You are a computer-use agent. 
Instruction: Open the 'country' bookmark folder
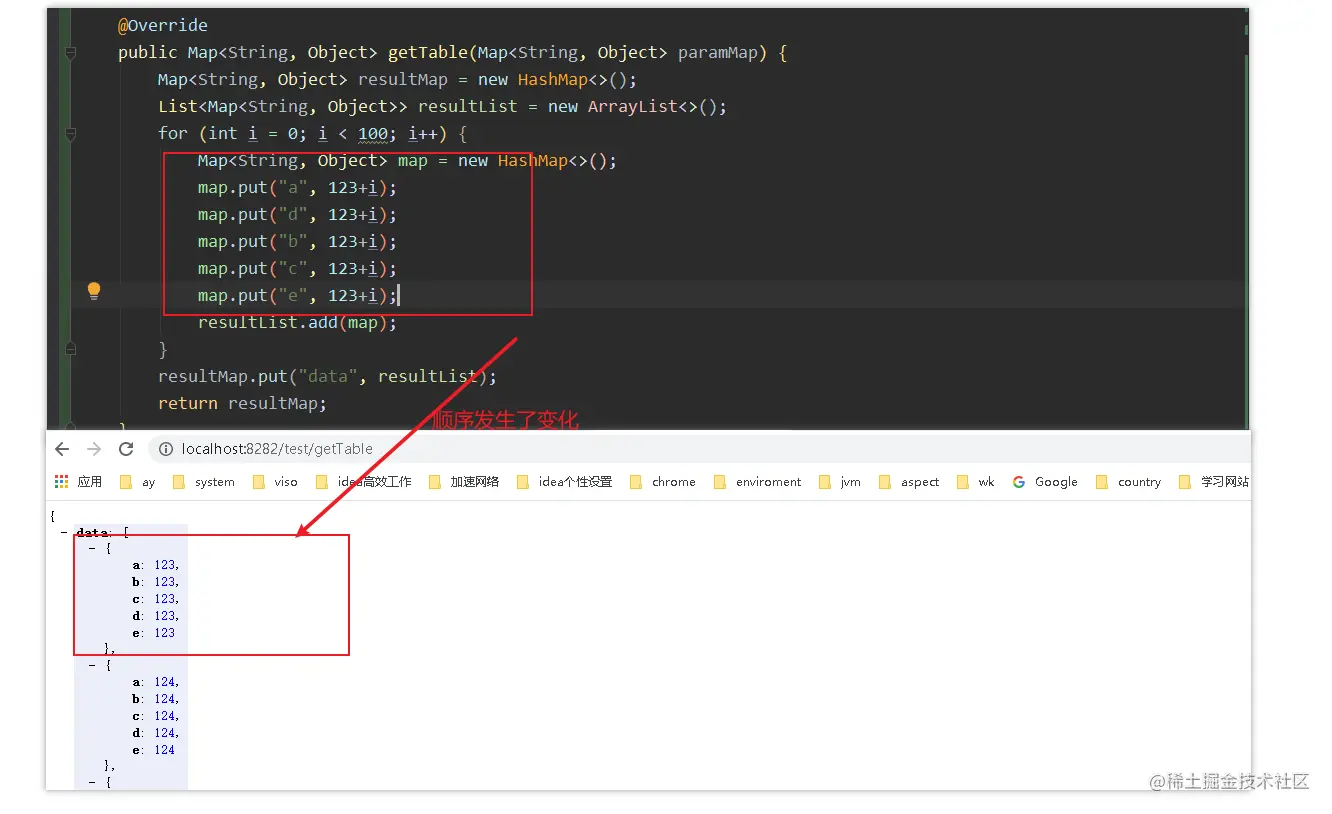(1128, 482)
